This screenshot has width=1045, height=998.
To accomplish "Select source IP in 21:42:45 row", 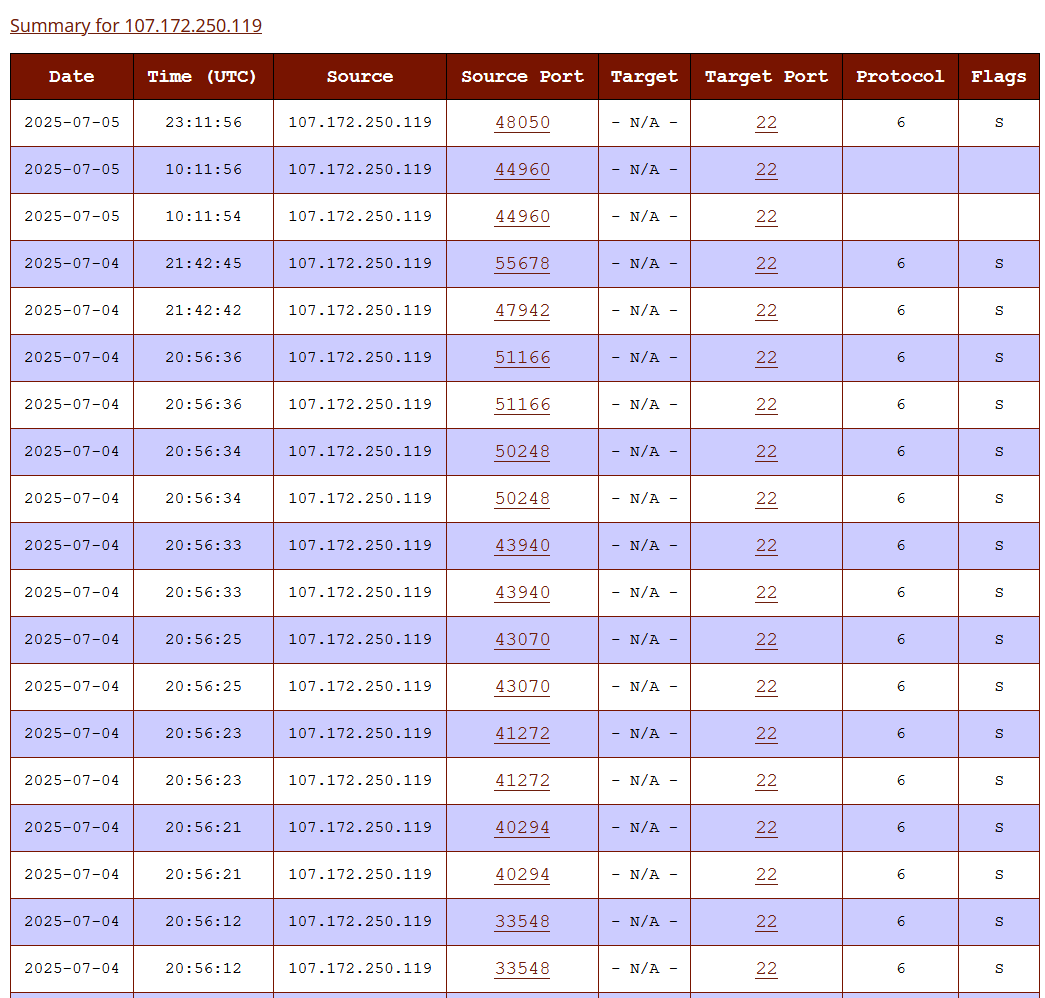I will click(360, 263).
